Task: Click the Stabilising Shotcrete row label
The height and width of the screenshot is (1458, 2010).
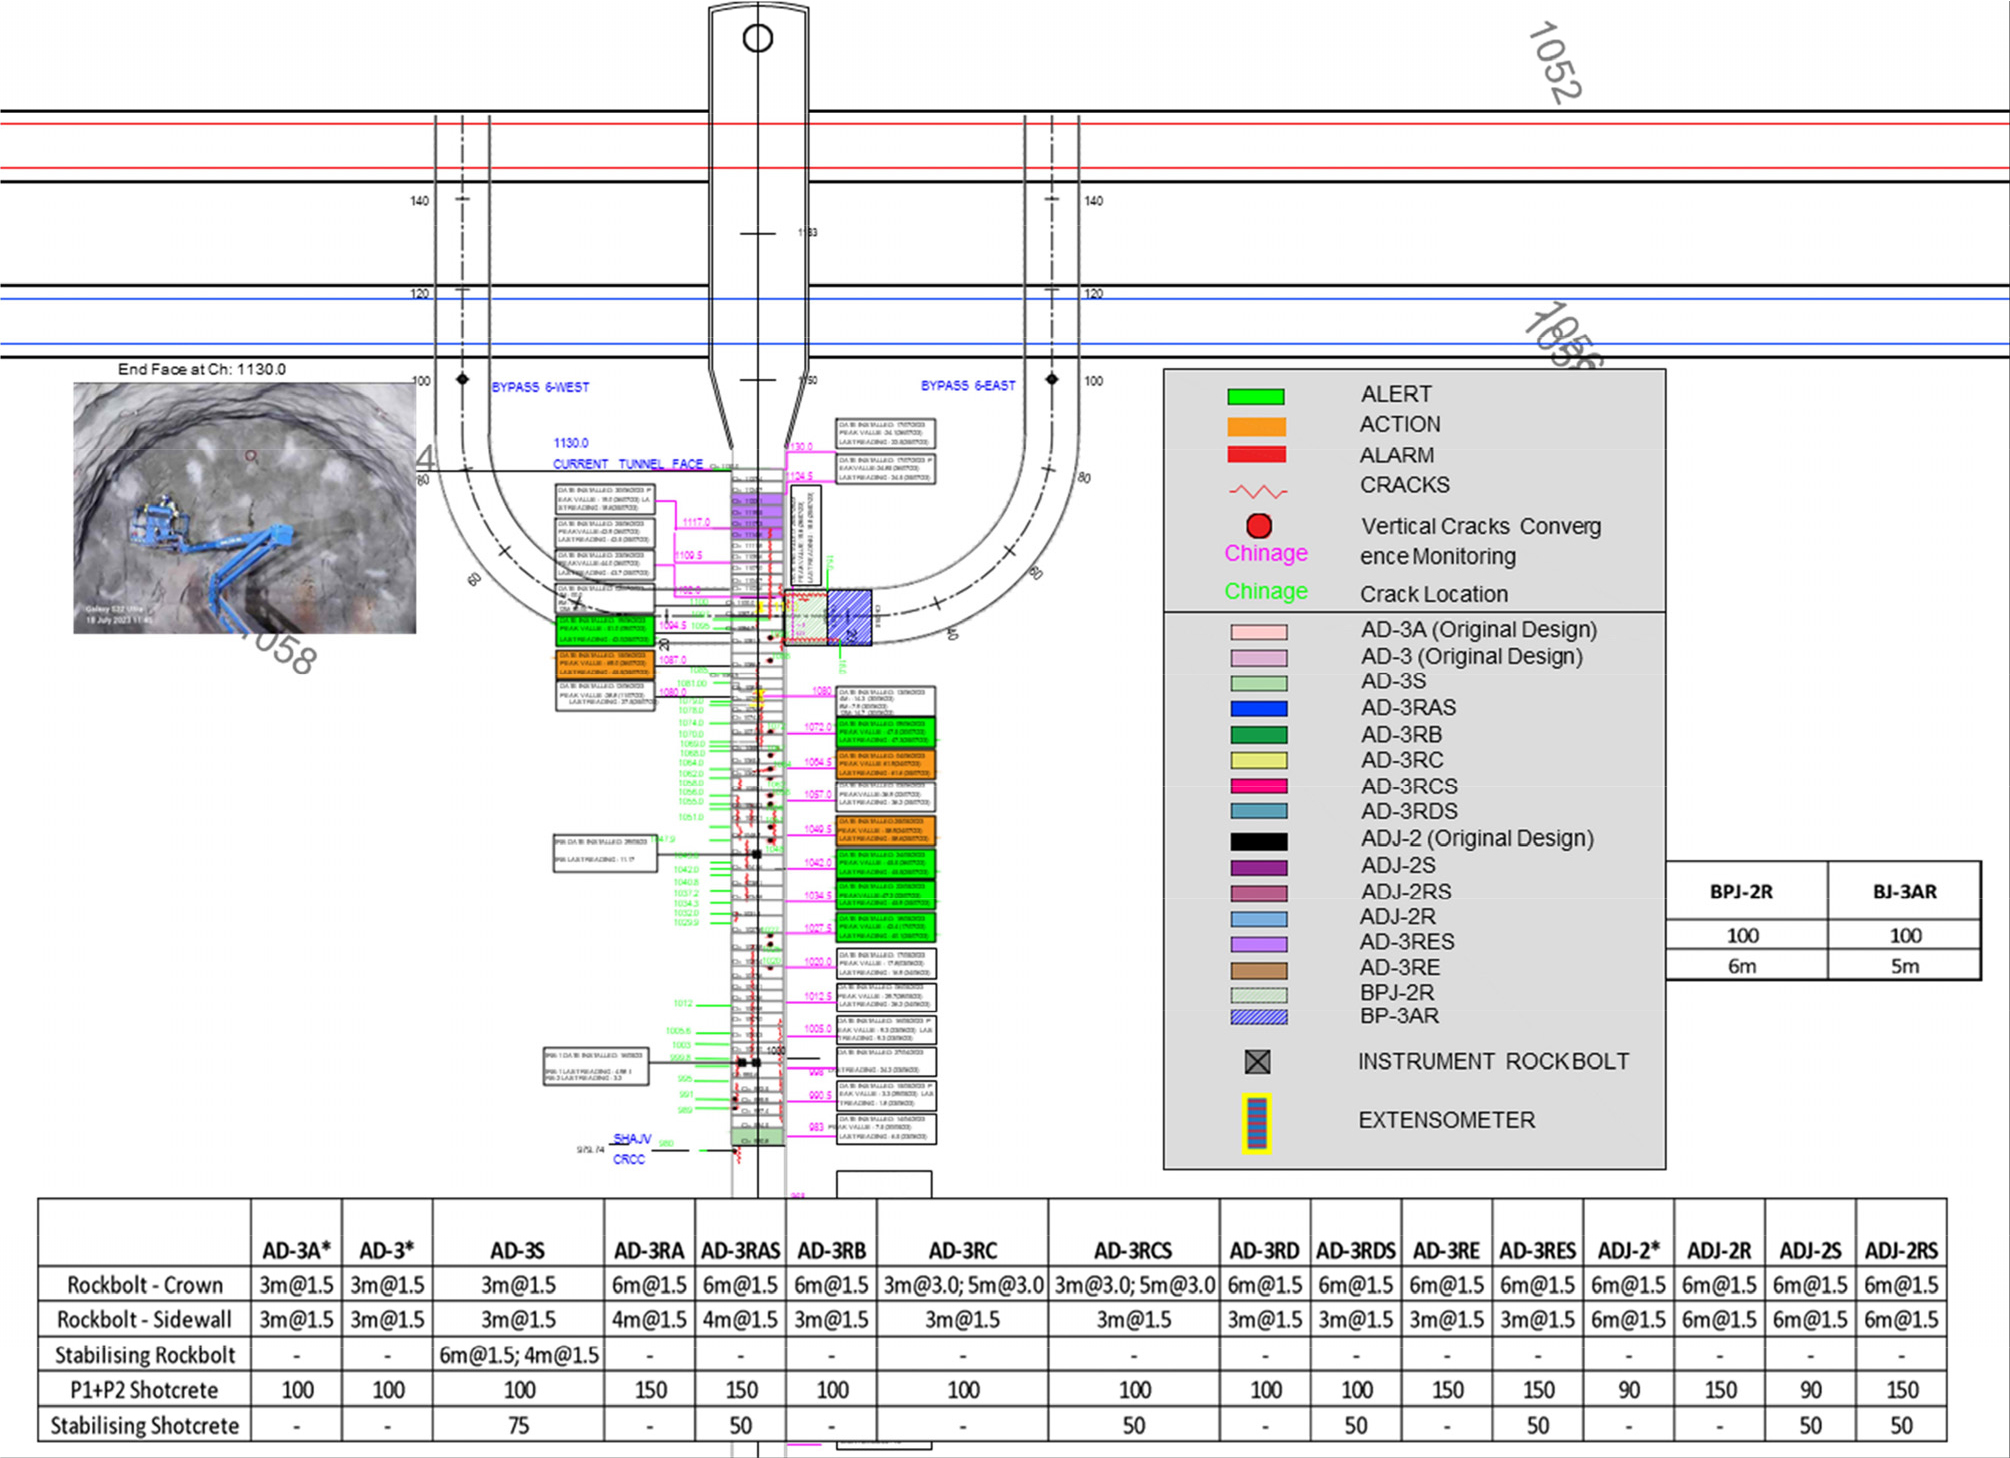Action: [145, 1425]
